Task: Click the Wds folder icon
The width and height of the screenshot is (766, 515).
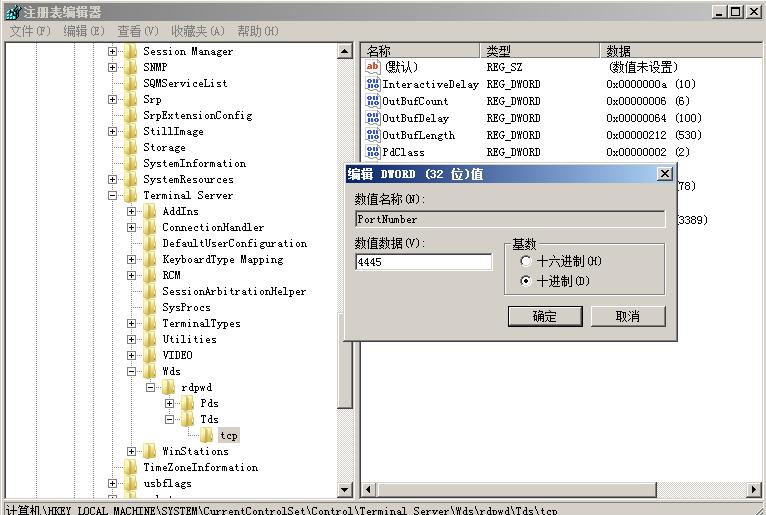Action: coord(149,371)
